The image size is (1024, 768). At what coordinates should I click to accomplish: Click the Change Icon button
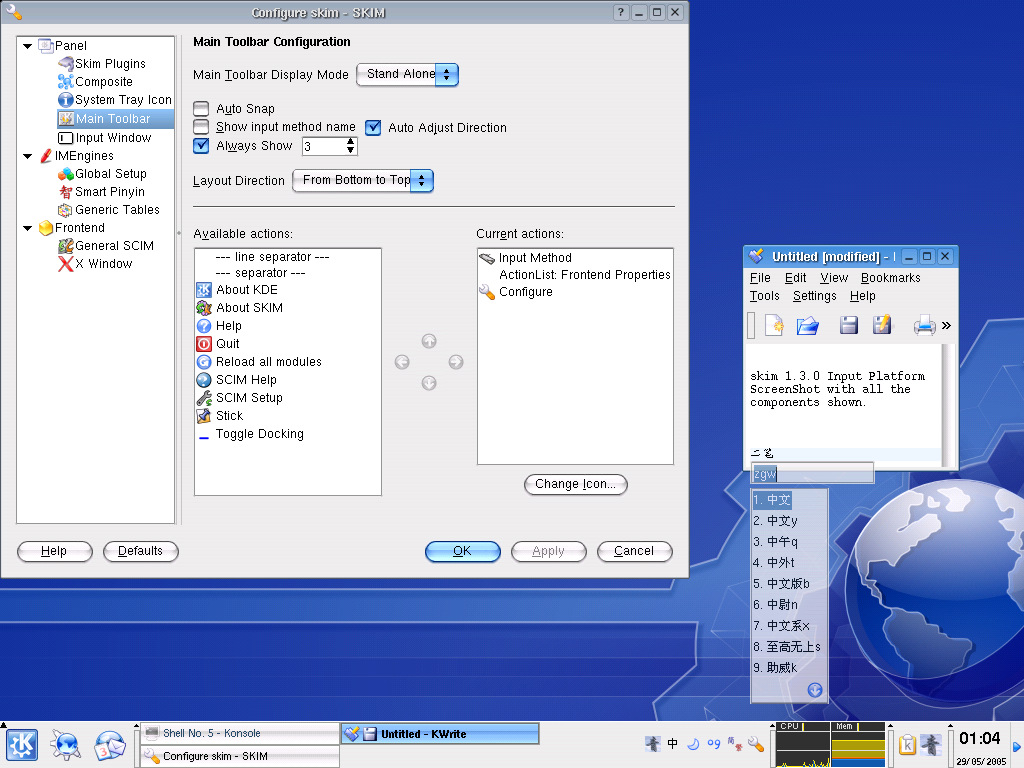(575, 484)
